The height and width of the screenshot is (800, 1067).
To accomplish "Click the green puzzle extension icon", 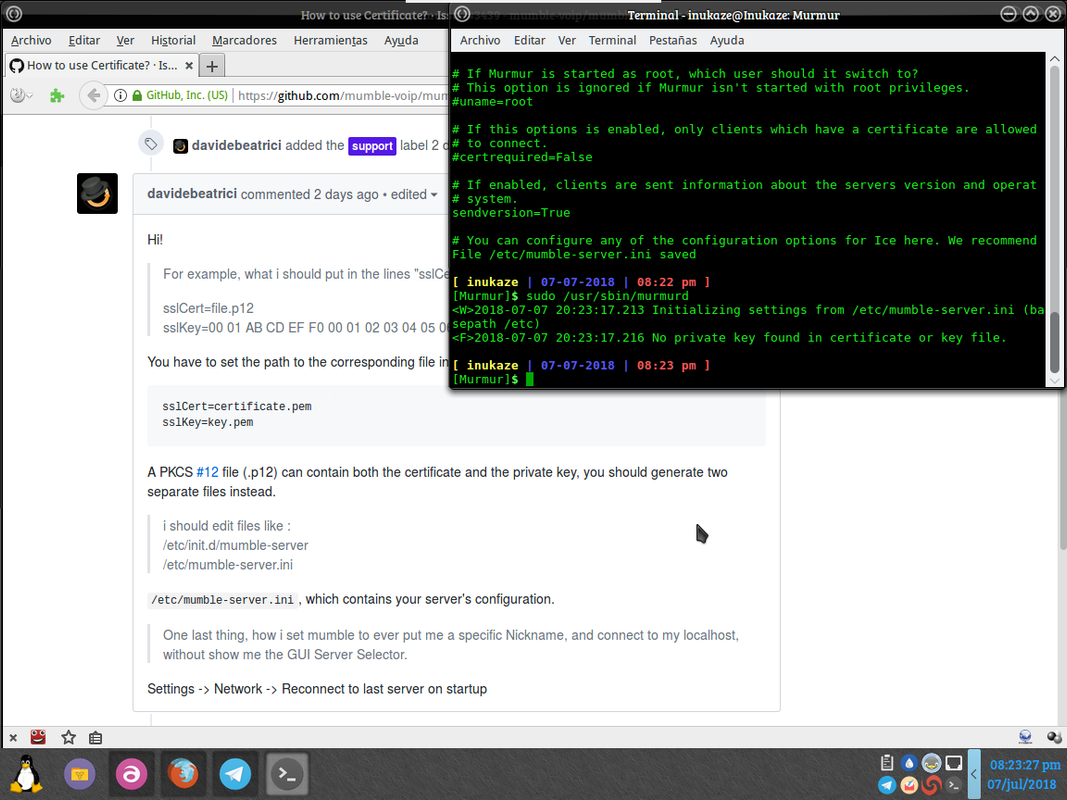I will click(57, 95).
